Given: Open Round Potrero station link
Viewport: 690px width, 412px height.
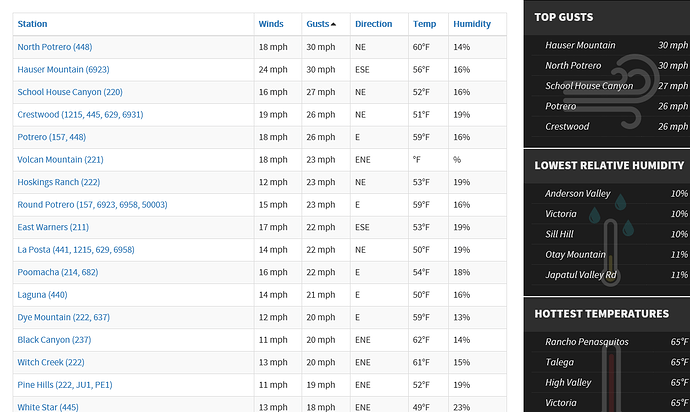Looking at the screenshot, I should pyautogui.click(x=92, y=204).
